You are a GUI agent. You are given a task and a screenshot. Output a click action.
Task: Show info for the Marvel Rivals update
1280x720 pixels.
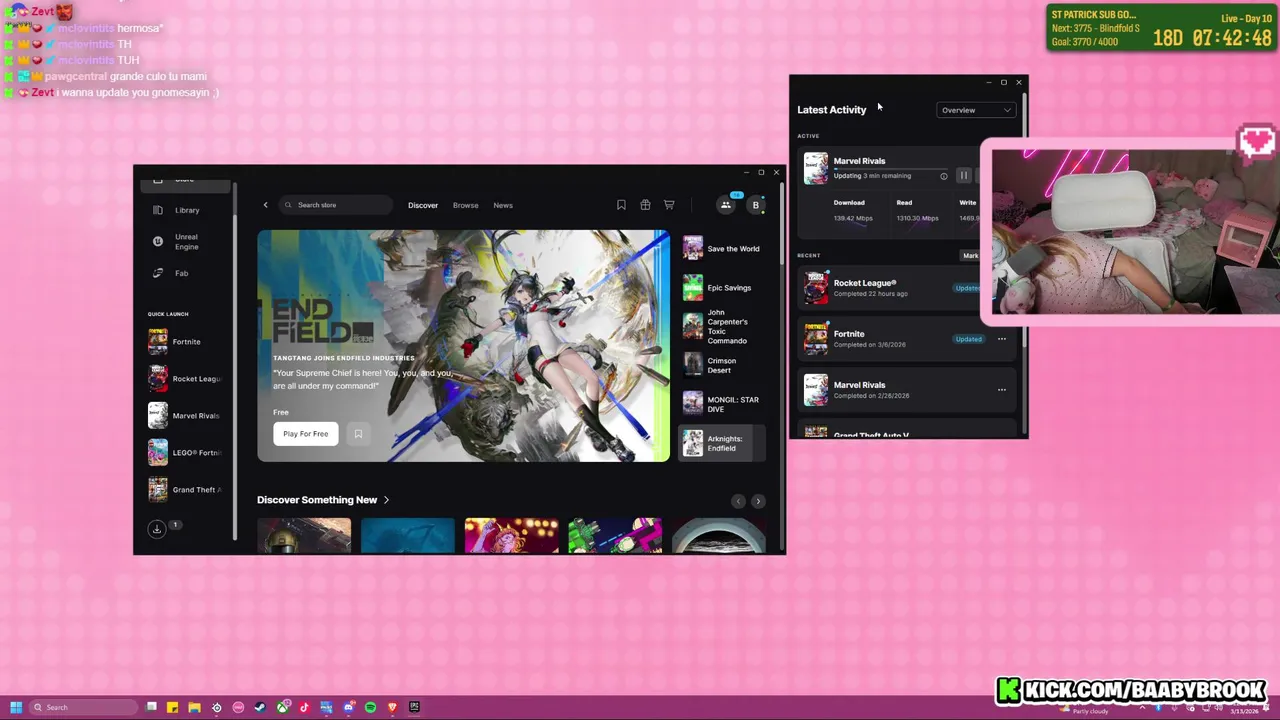[x=943, y=176]
